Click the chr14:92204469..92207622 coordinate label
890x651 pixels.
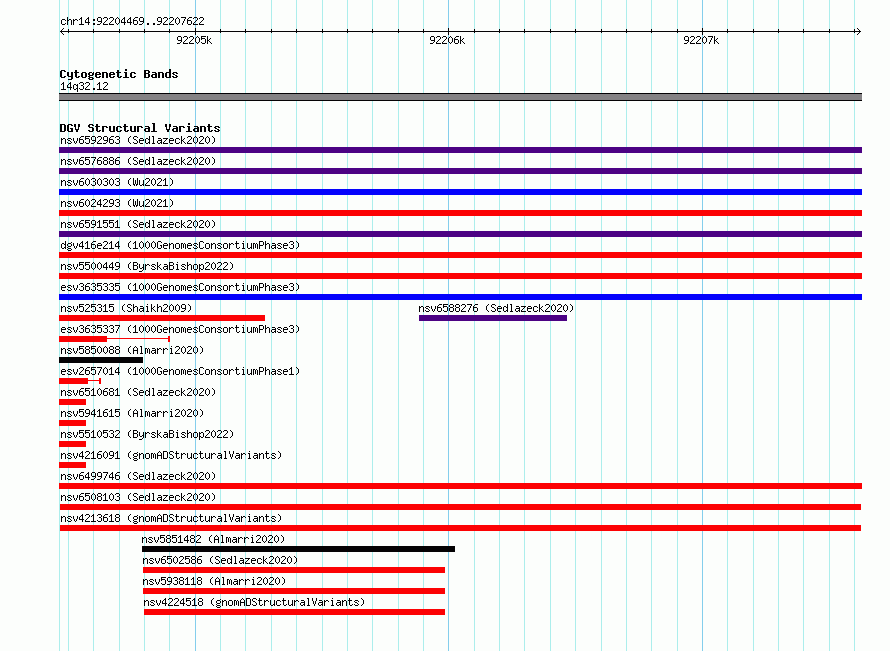(132, 22)
